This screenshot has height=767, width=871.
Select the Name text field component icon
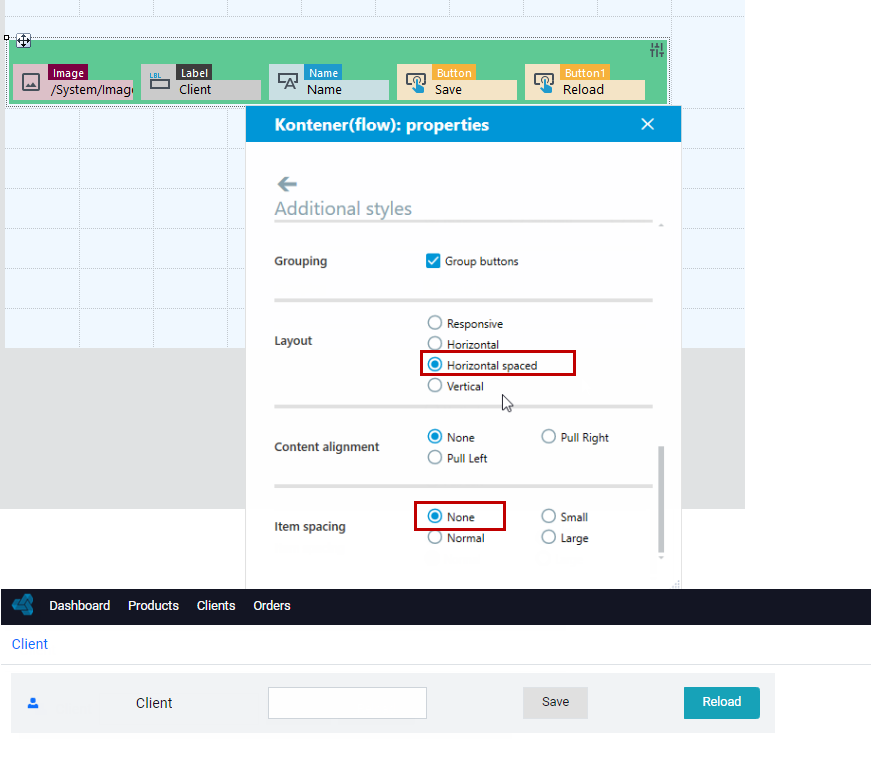(288, 82)
